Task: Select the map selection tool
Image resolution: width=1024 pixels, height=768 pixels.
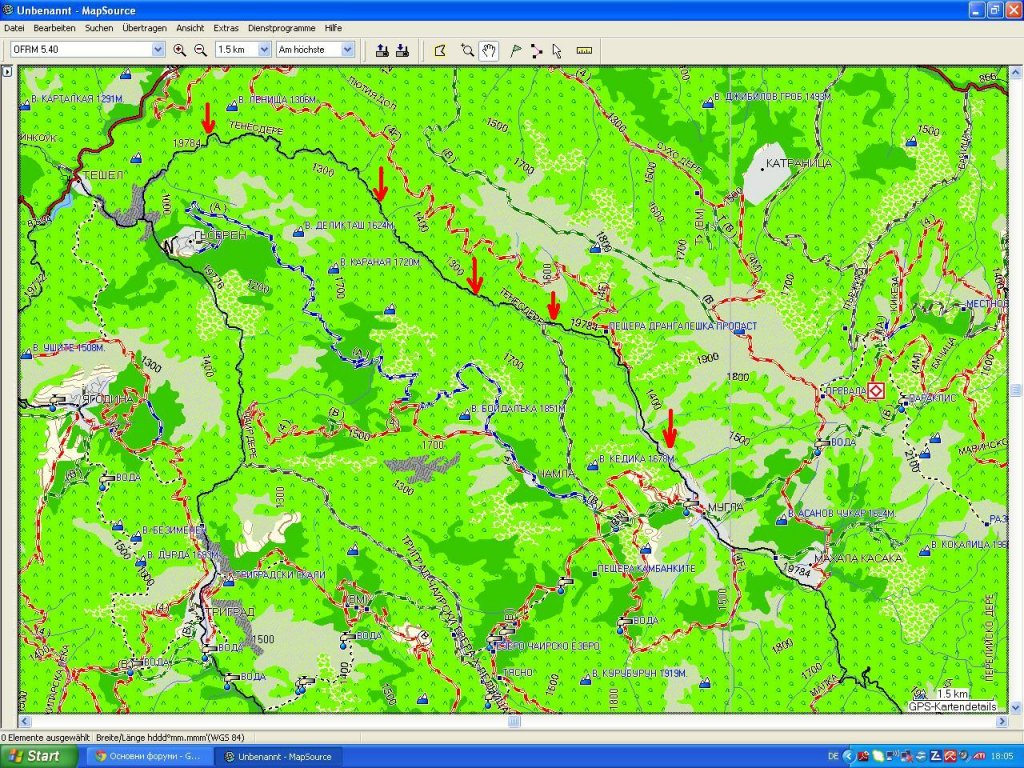Action: (440, 49)
